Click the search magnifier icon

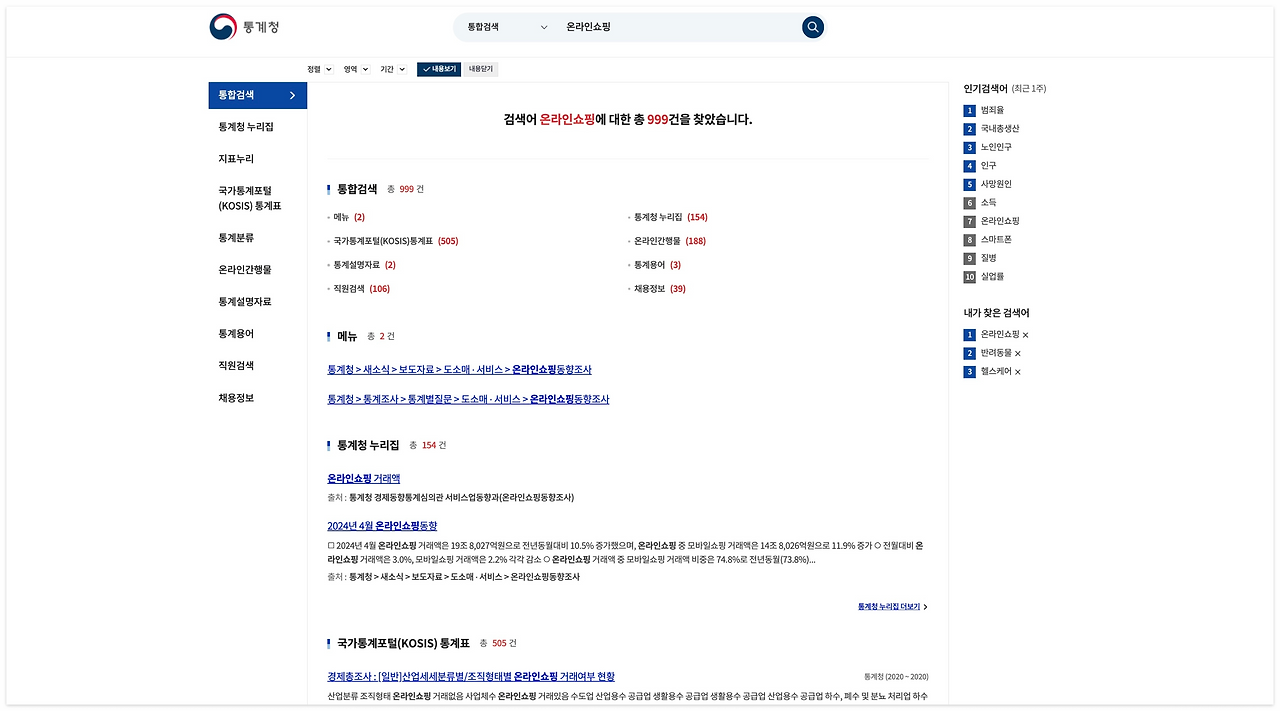click(811, 27)
